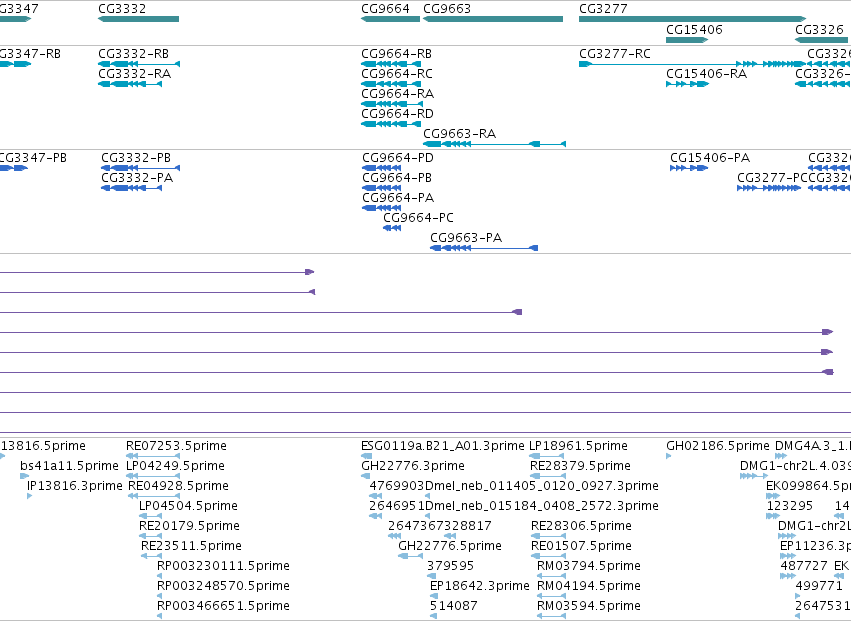Click transcript CG9663-RA
The image size is (851, 621).
point(494,144)
